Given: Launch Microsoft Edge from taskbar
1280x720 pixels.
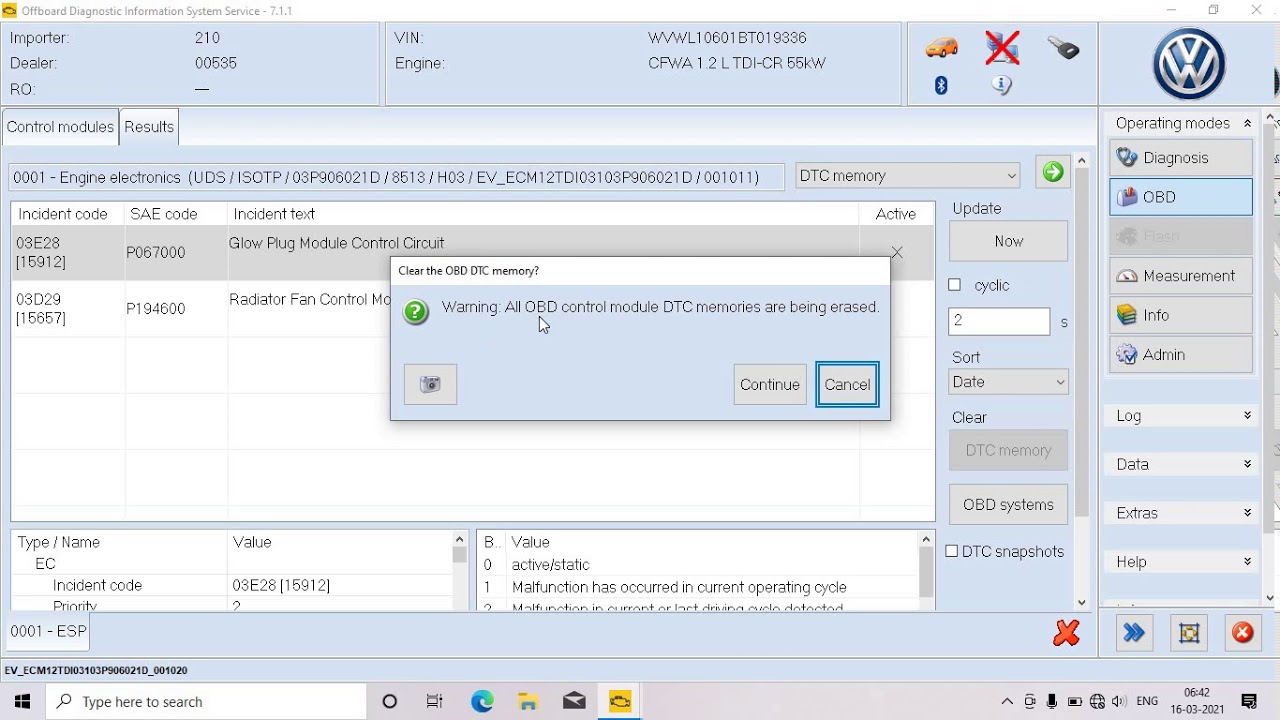Looking at the screenshot, I should click(x=482, y=701).
